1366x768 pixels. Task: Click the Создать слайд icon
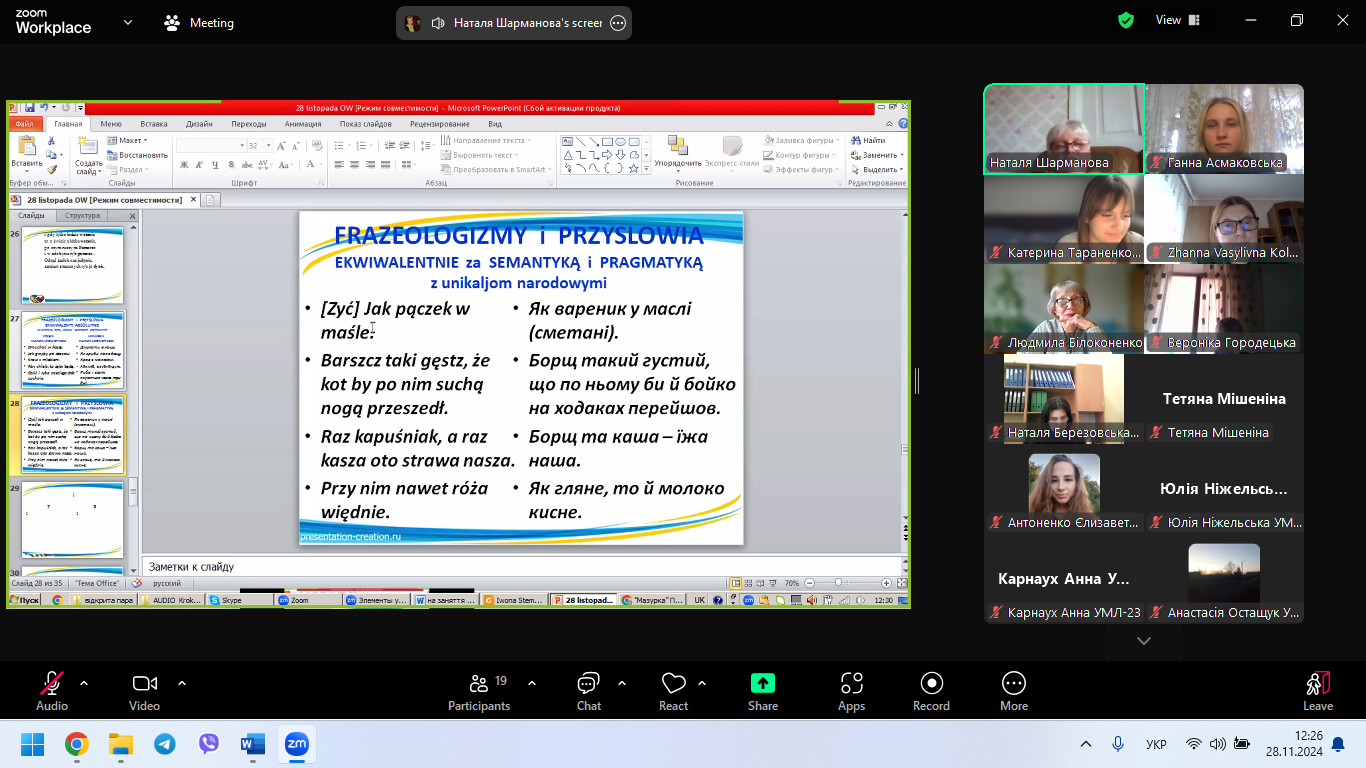(x=88, y=146)
